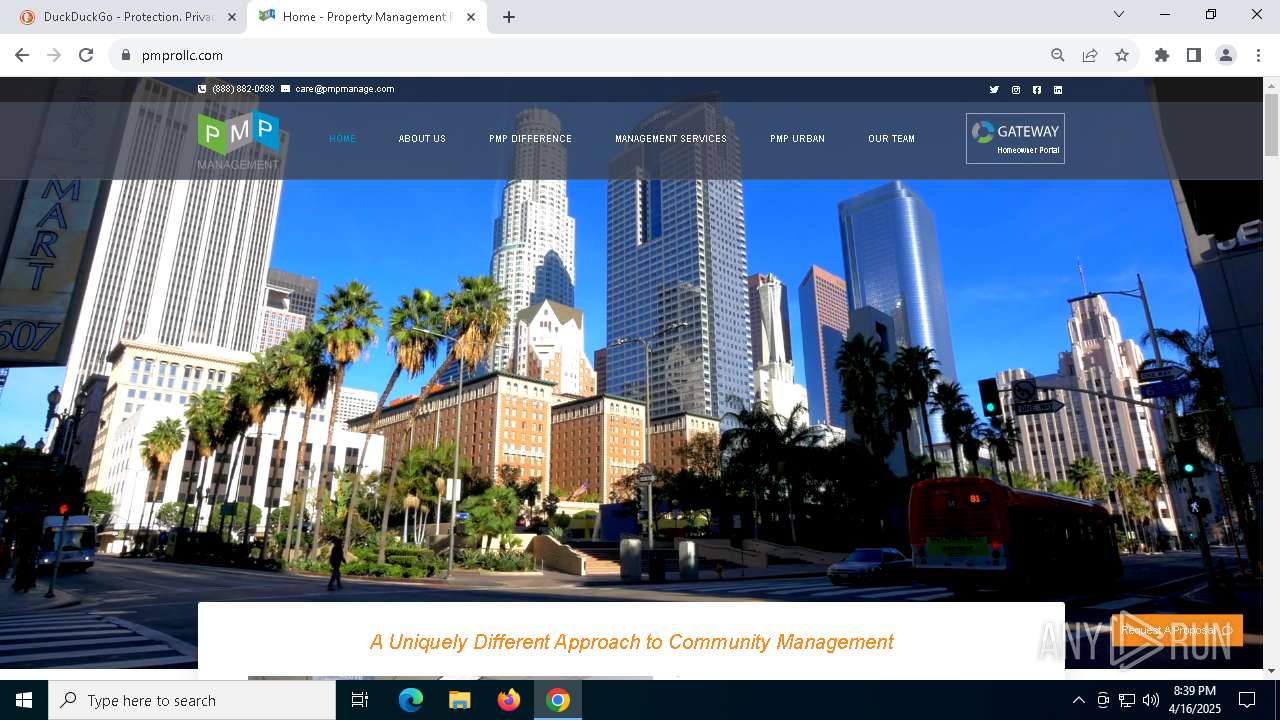Reload the pmprollc.com page

(86, 55)
